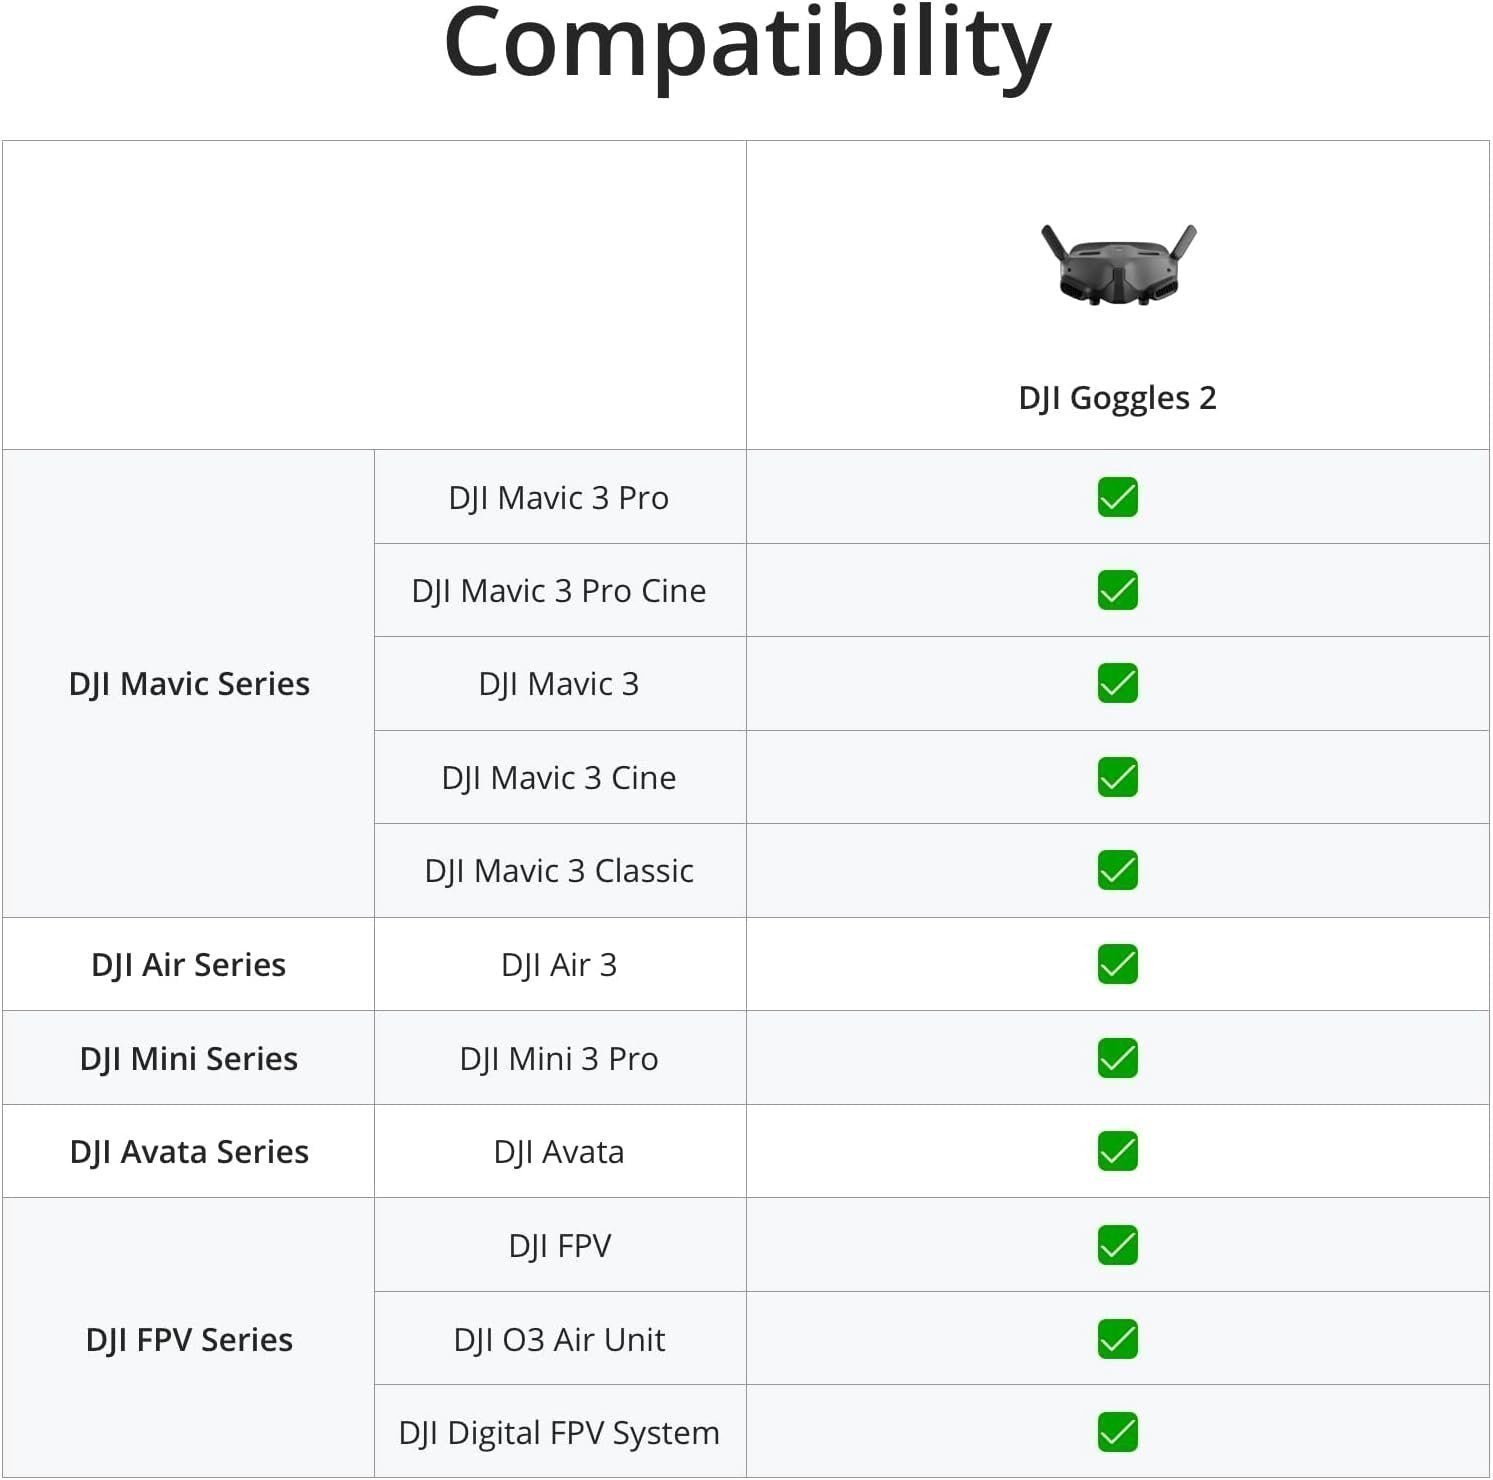Click the checkmark for DJI Mavic 3 Cine
Screen dimensions: 1493x1480
tap(1118, 777)
